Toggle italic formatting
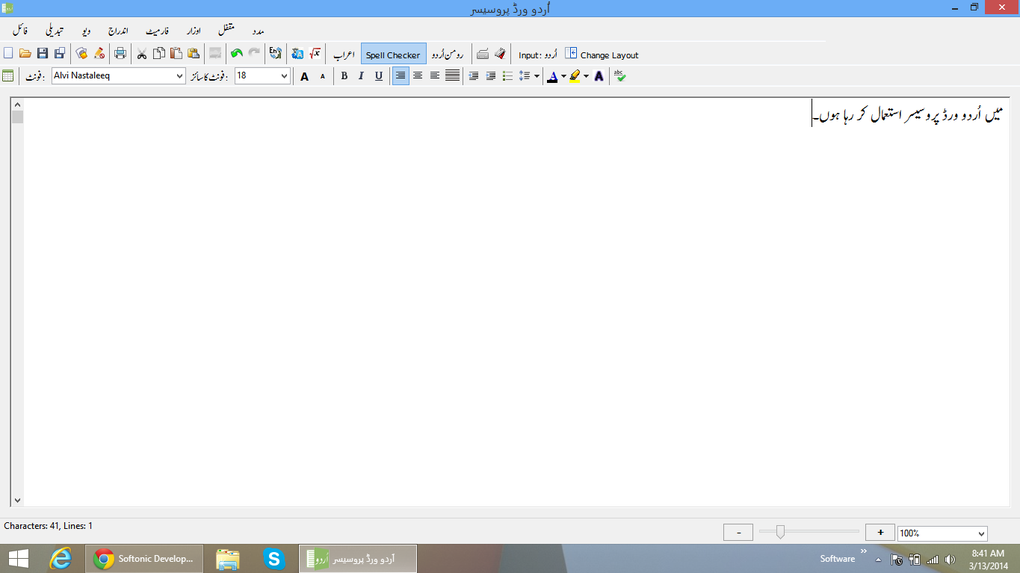Screen dimensions: 1020x573 click(361, 76)
